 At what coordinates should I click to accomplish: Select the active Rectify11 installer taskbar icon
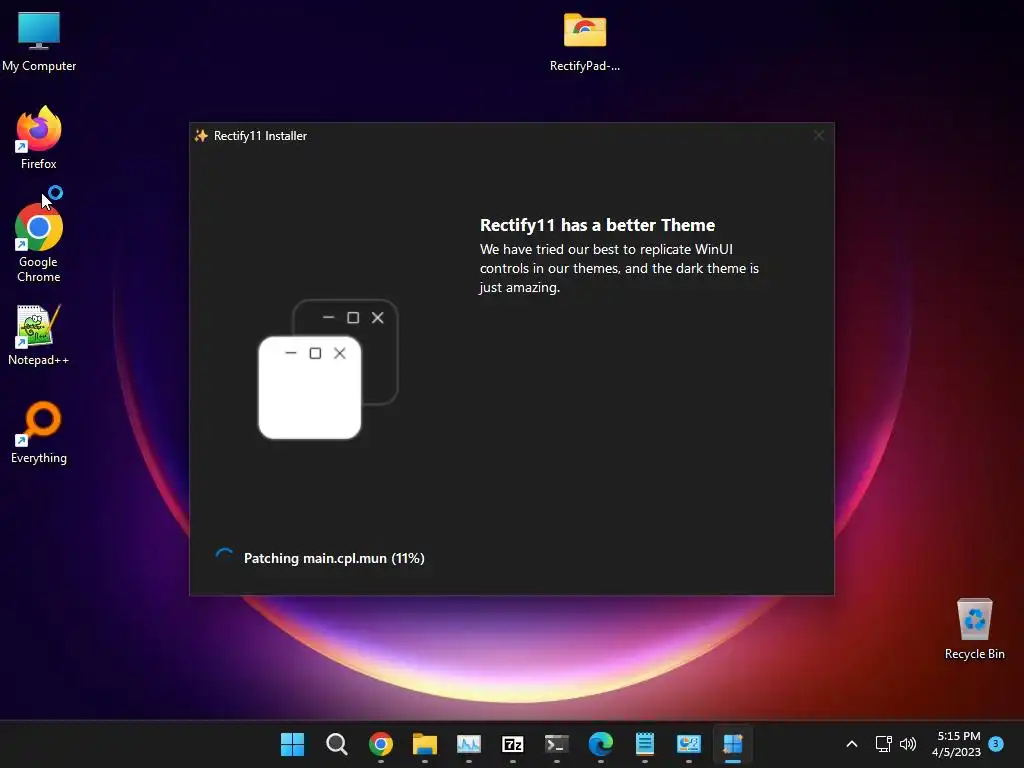click(x=733, y=744)
